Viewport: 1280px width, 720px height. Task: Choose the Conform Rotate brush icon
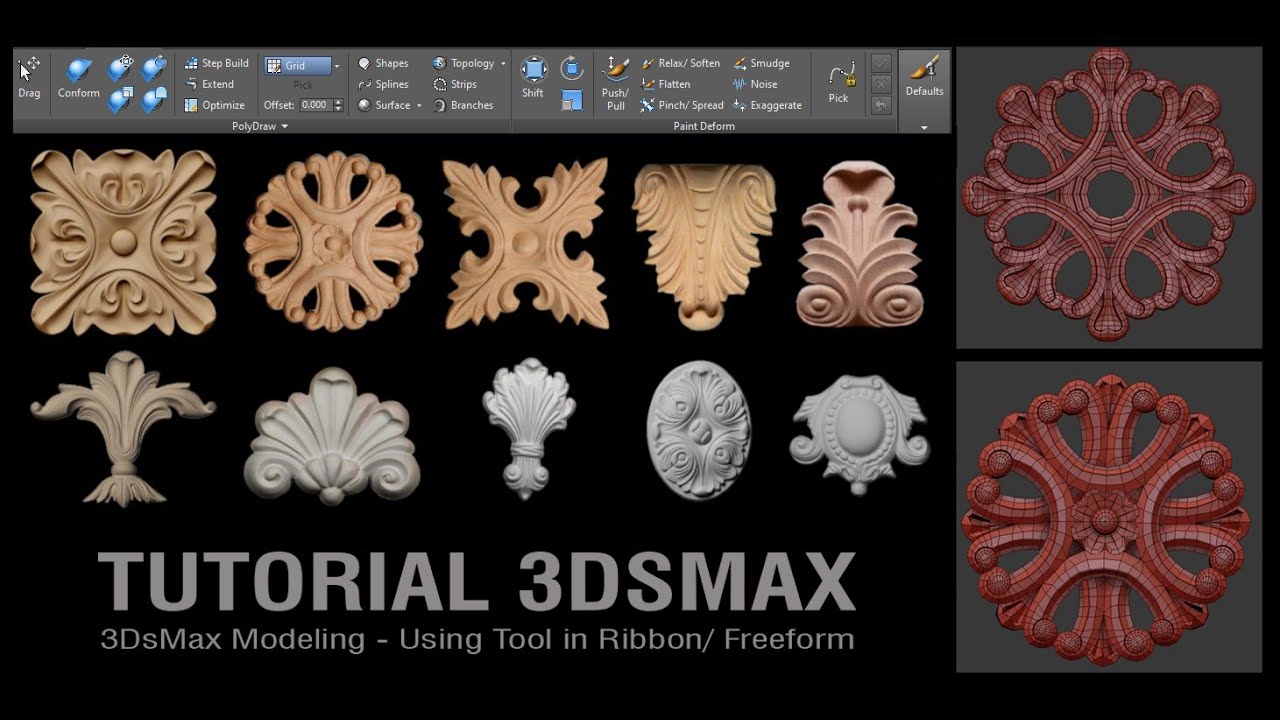coord(153,68)
